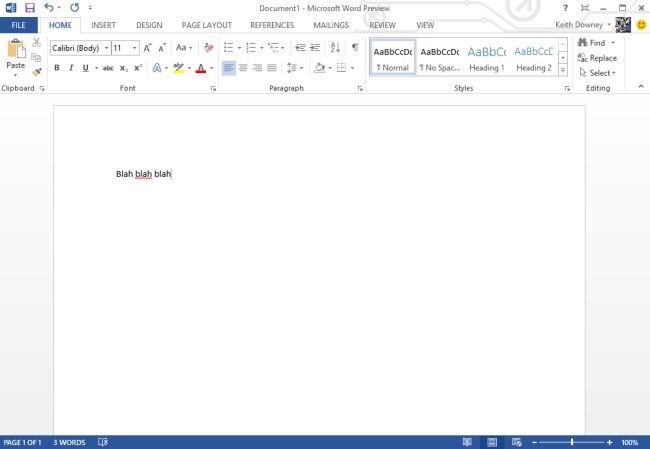This screenshot has height=449, width=650.
Task: Apply the Heading 1 style
Action: 487,58
